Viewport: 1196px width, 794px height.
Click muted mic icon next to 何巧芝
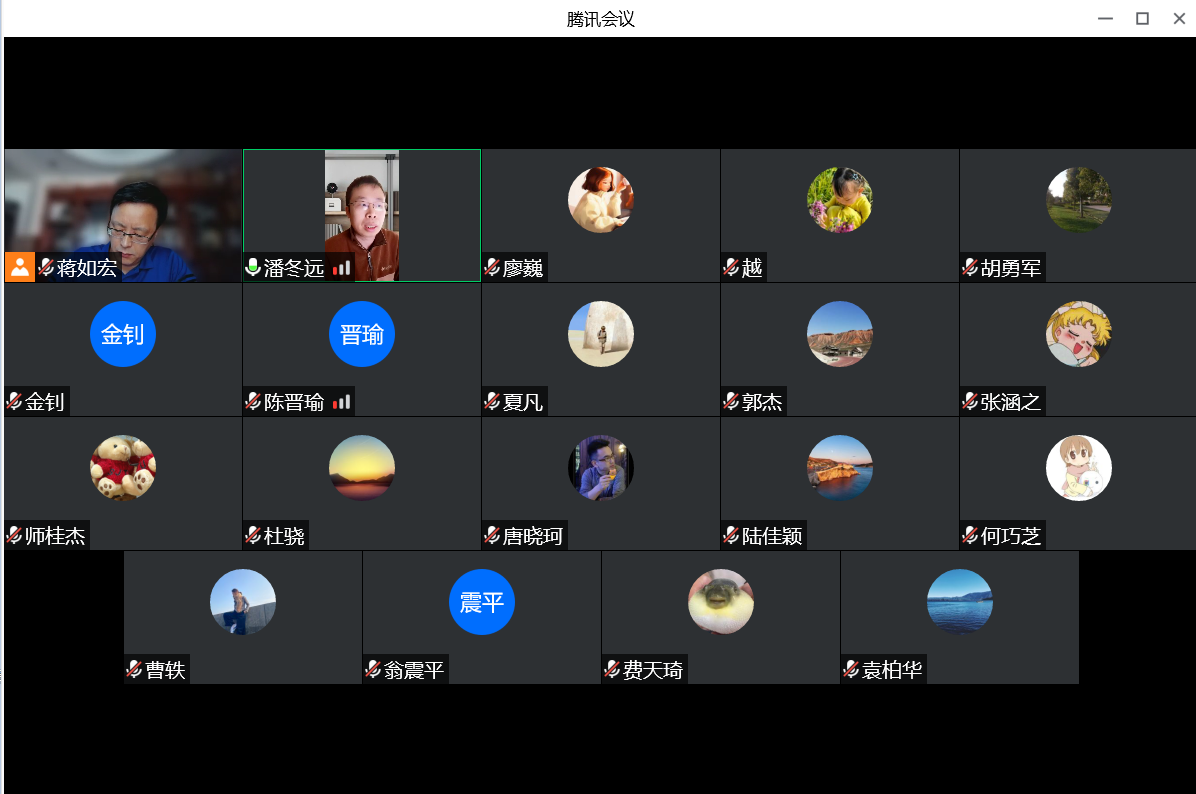click(x=969, y=535)
